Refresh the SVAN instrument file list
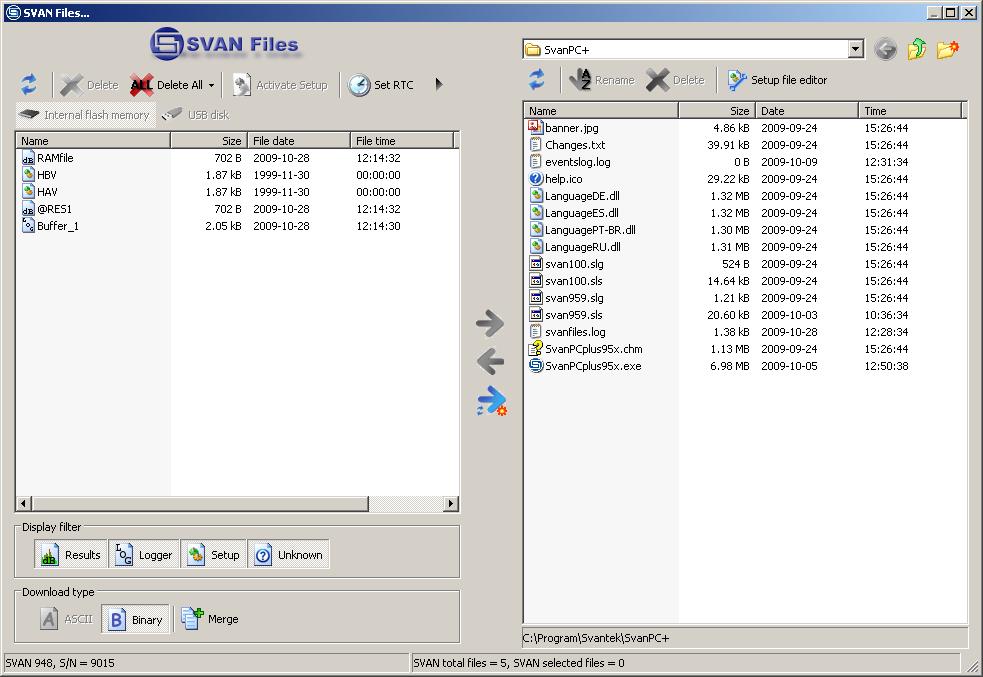Image resolution: width=983 pixels, height=677 pixels. pos(29,85)
